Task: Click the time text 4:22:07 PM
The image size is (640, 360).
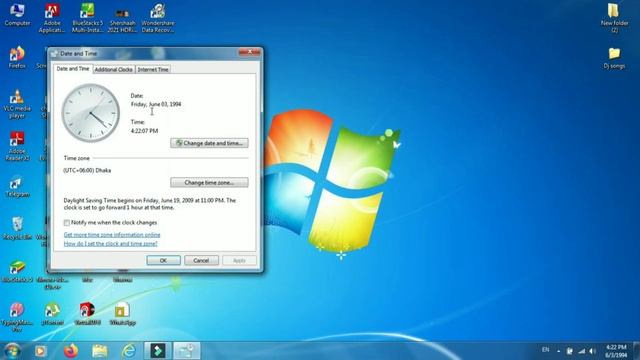Action: point(144,131)
